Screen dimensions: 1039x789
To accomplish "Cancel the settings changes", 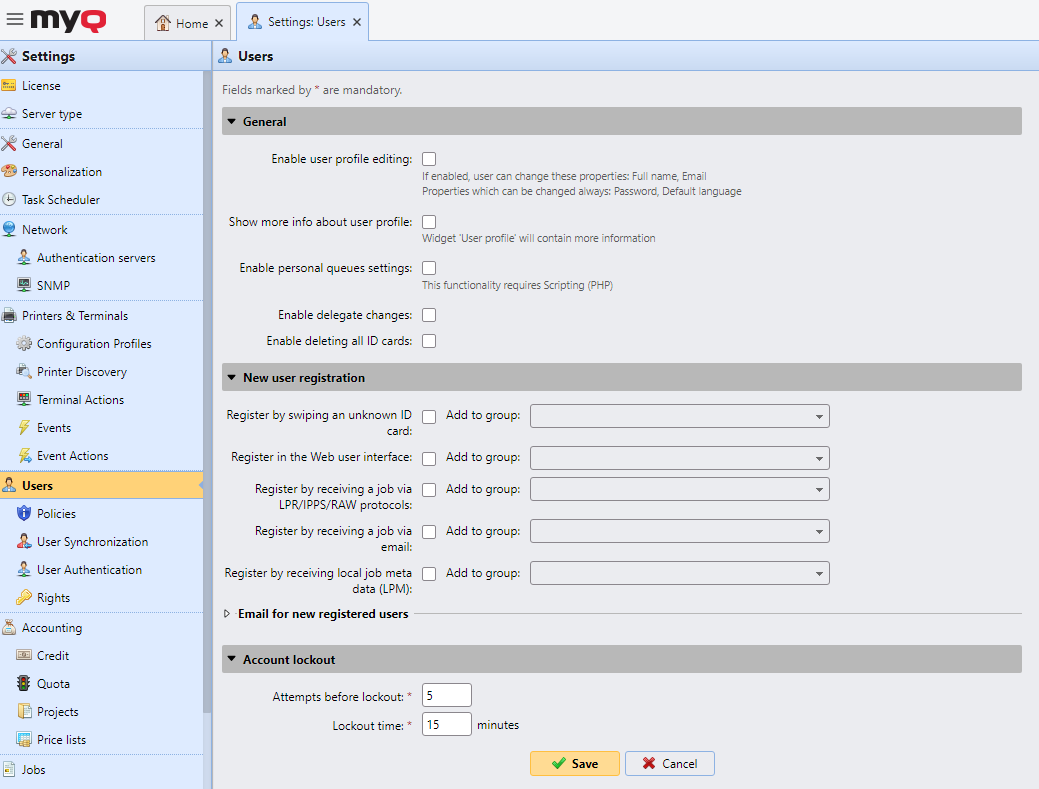I will (669, 764).
